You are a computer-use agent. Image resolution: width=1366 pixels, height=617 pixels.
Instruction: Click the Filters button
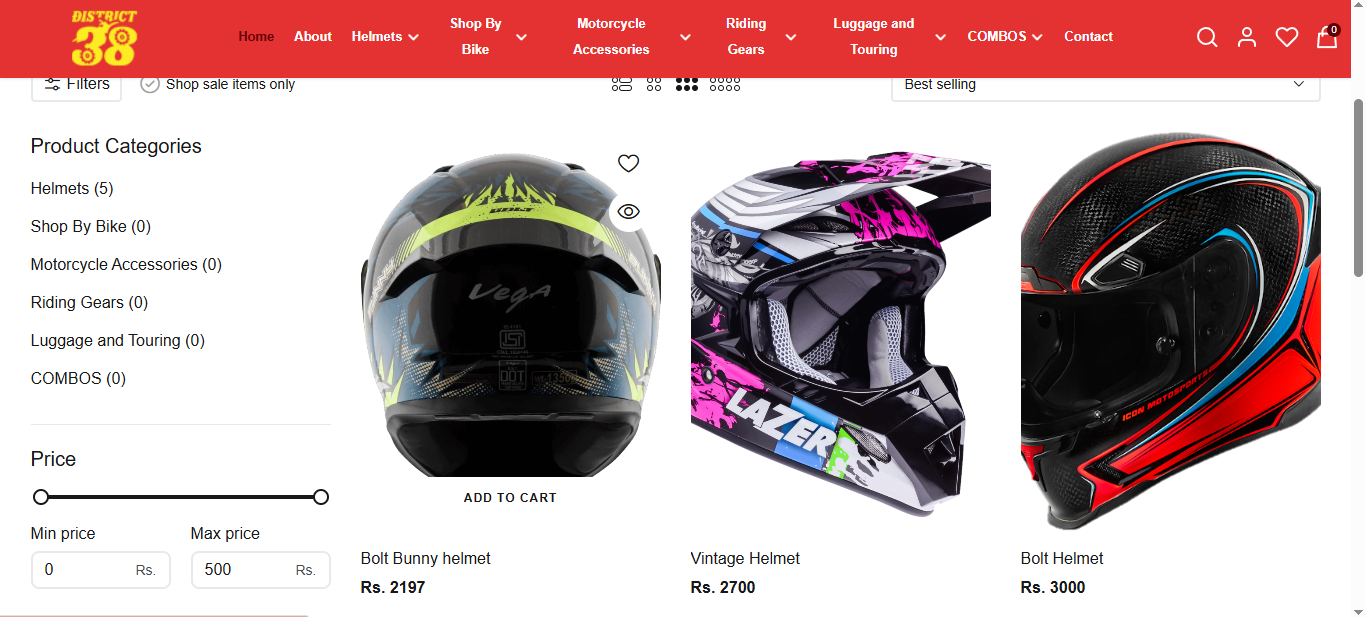click(77, 84)
